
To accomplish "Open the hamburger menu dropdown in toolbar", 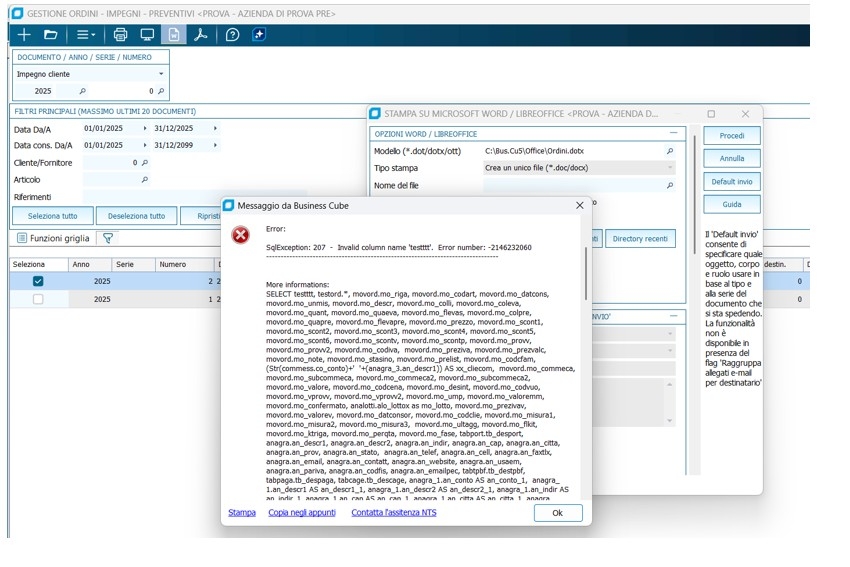I will tap(86, 35).
